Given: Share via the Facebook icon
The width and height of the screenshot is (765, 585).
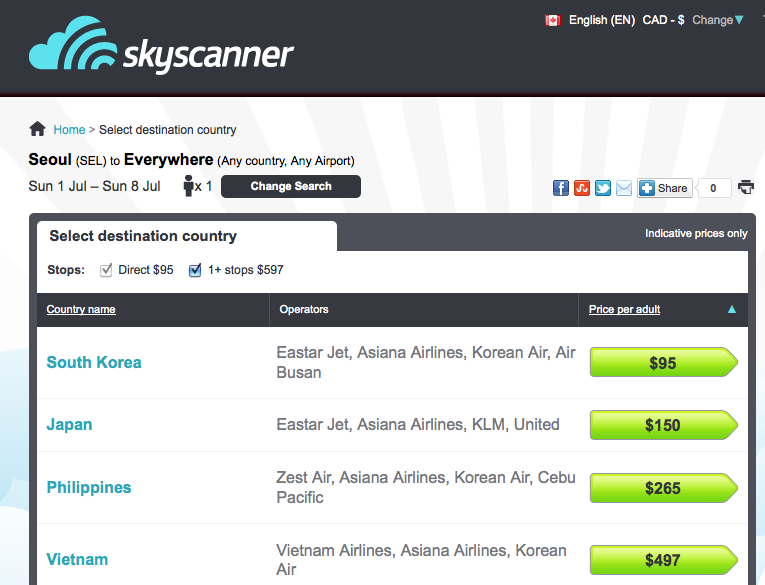Looking at the screenshot, I should [561, 188].
